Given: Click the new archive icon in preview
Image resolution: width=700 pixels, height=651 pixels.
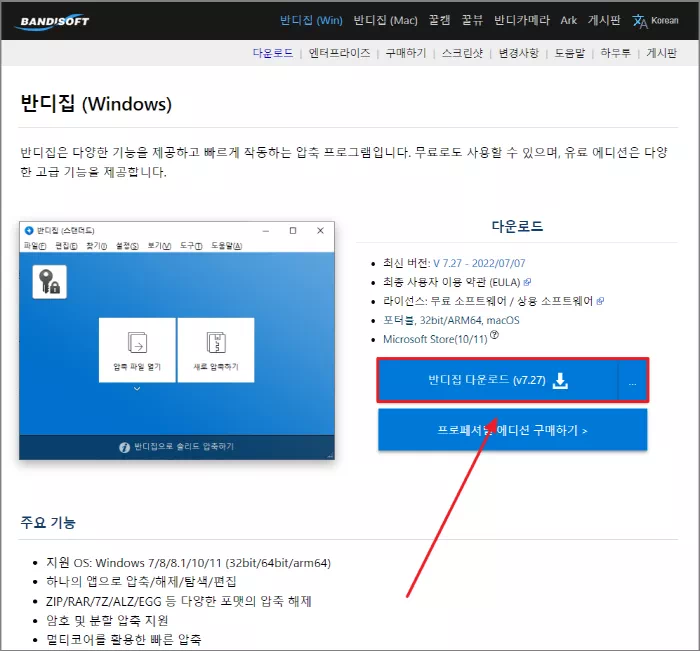Looking at the screenshot, I should (x=216, y=342).
